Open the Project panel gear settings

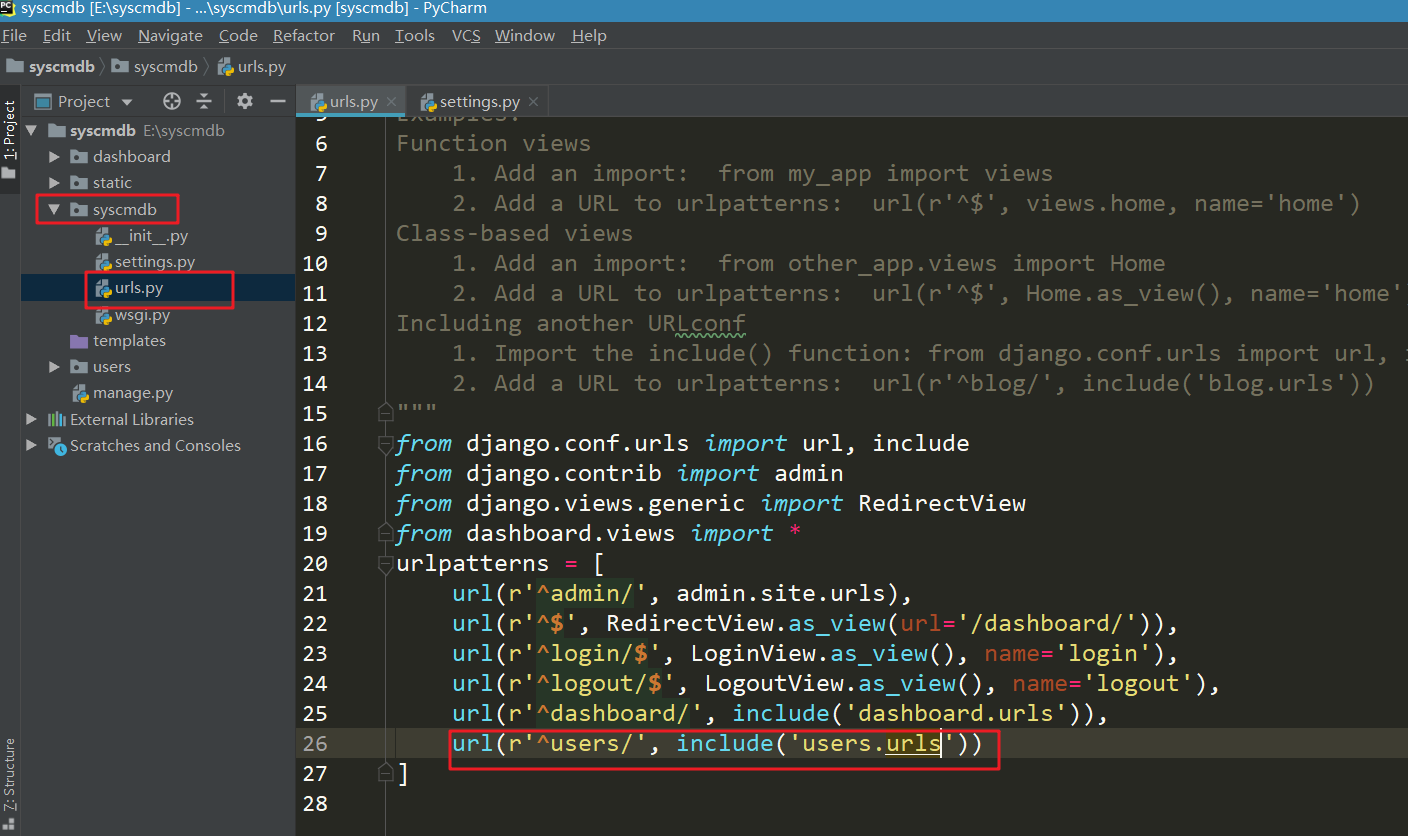click(x=245, y=101)
